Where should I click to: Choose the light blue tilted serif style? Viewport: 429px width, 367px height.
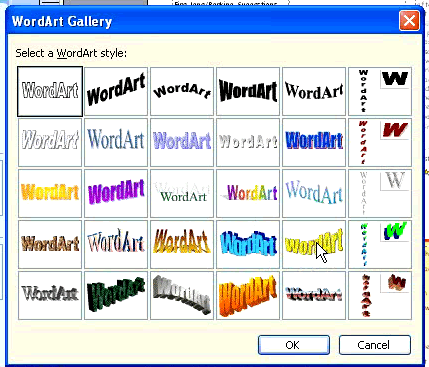pos(314,193)
